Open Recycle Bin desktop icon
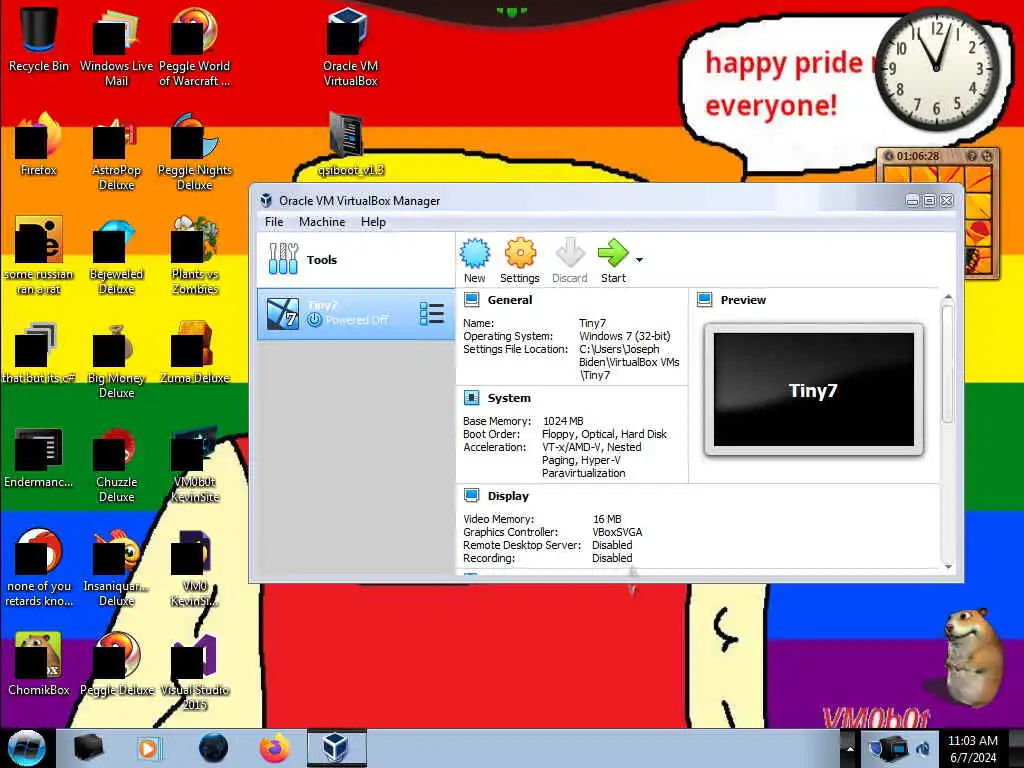This screenshot has height=768, width=1024. point(39,40)
